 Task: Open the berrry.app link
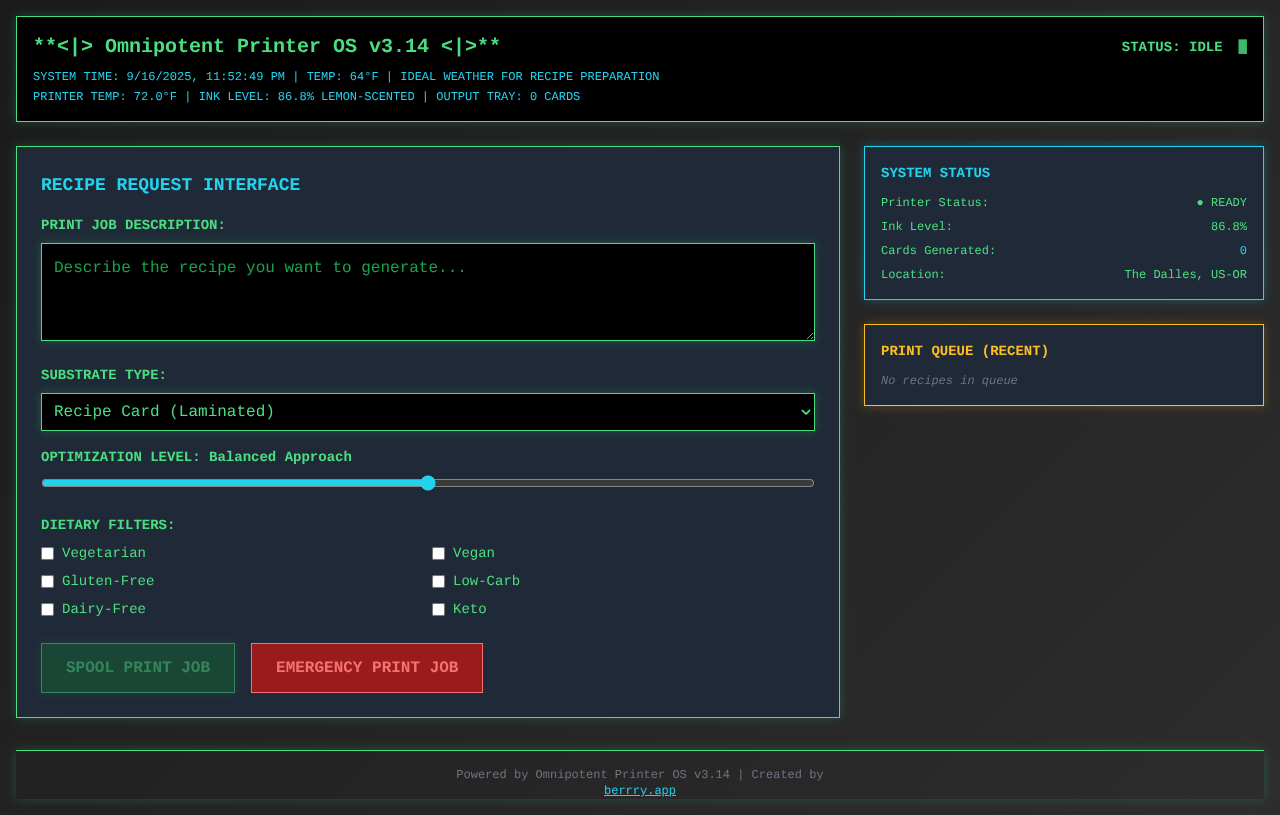[639, 790]
